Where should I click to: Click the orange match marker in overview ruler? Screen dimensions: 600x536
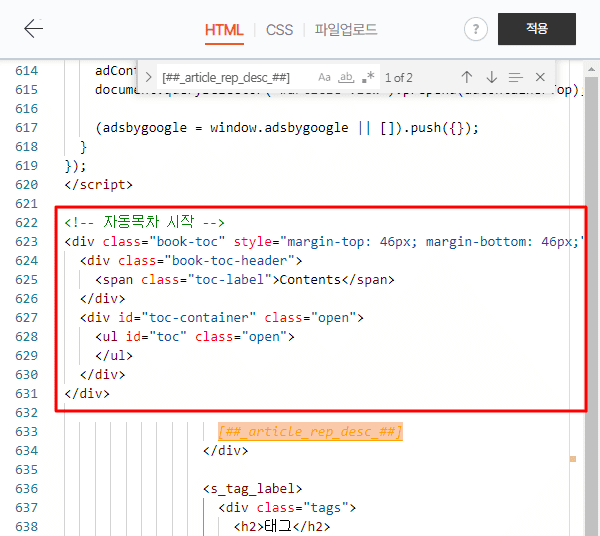pyautogui.click(x=573, y=459)
